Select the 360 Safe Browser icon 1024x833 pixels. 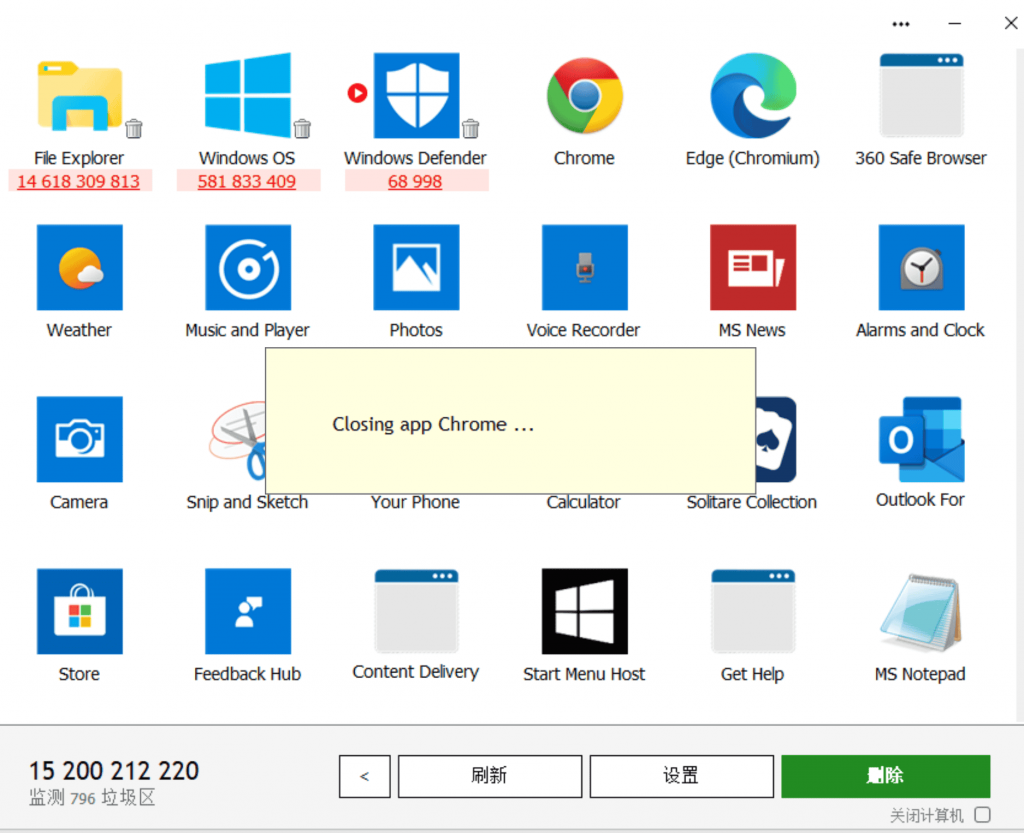(x=919, y=95)
